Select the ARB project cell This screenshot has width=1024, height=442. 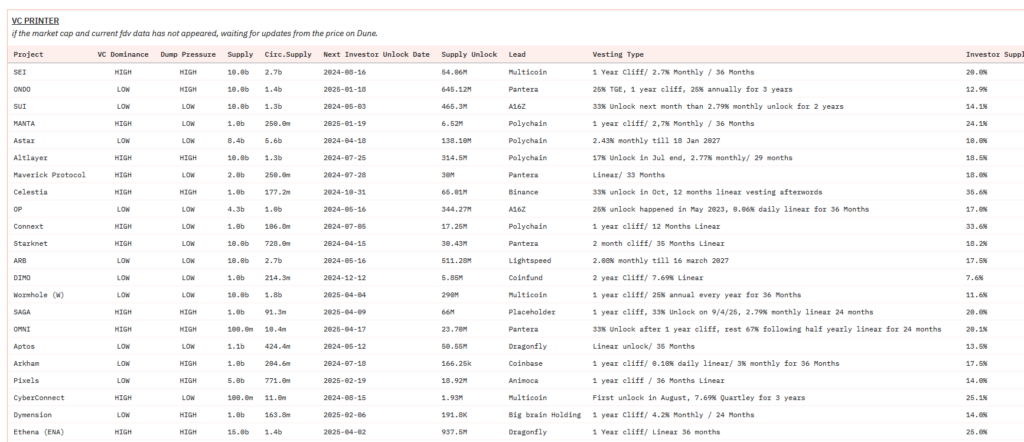(20, 260)
